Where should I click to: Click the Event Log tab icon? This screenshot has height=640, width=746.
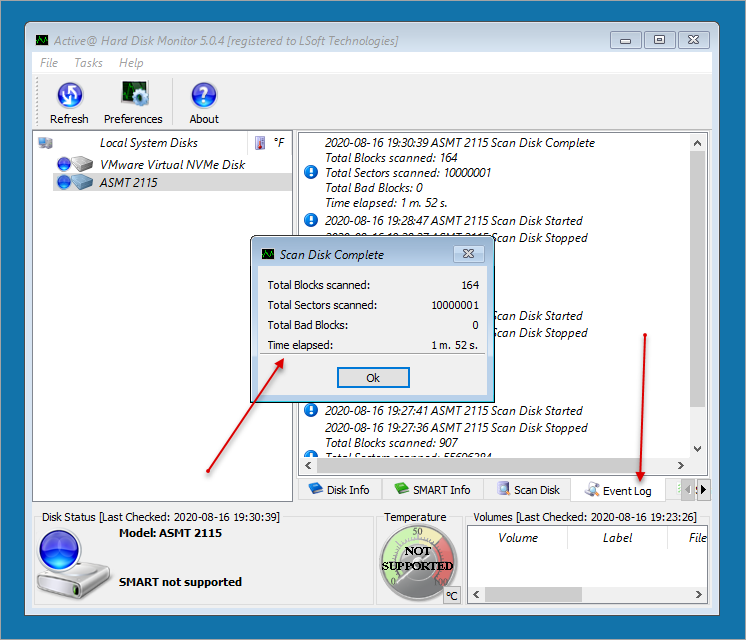pyautogui.click(x=592, y=489)
